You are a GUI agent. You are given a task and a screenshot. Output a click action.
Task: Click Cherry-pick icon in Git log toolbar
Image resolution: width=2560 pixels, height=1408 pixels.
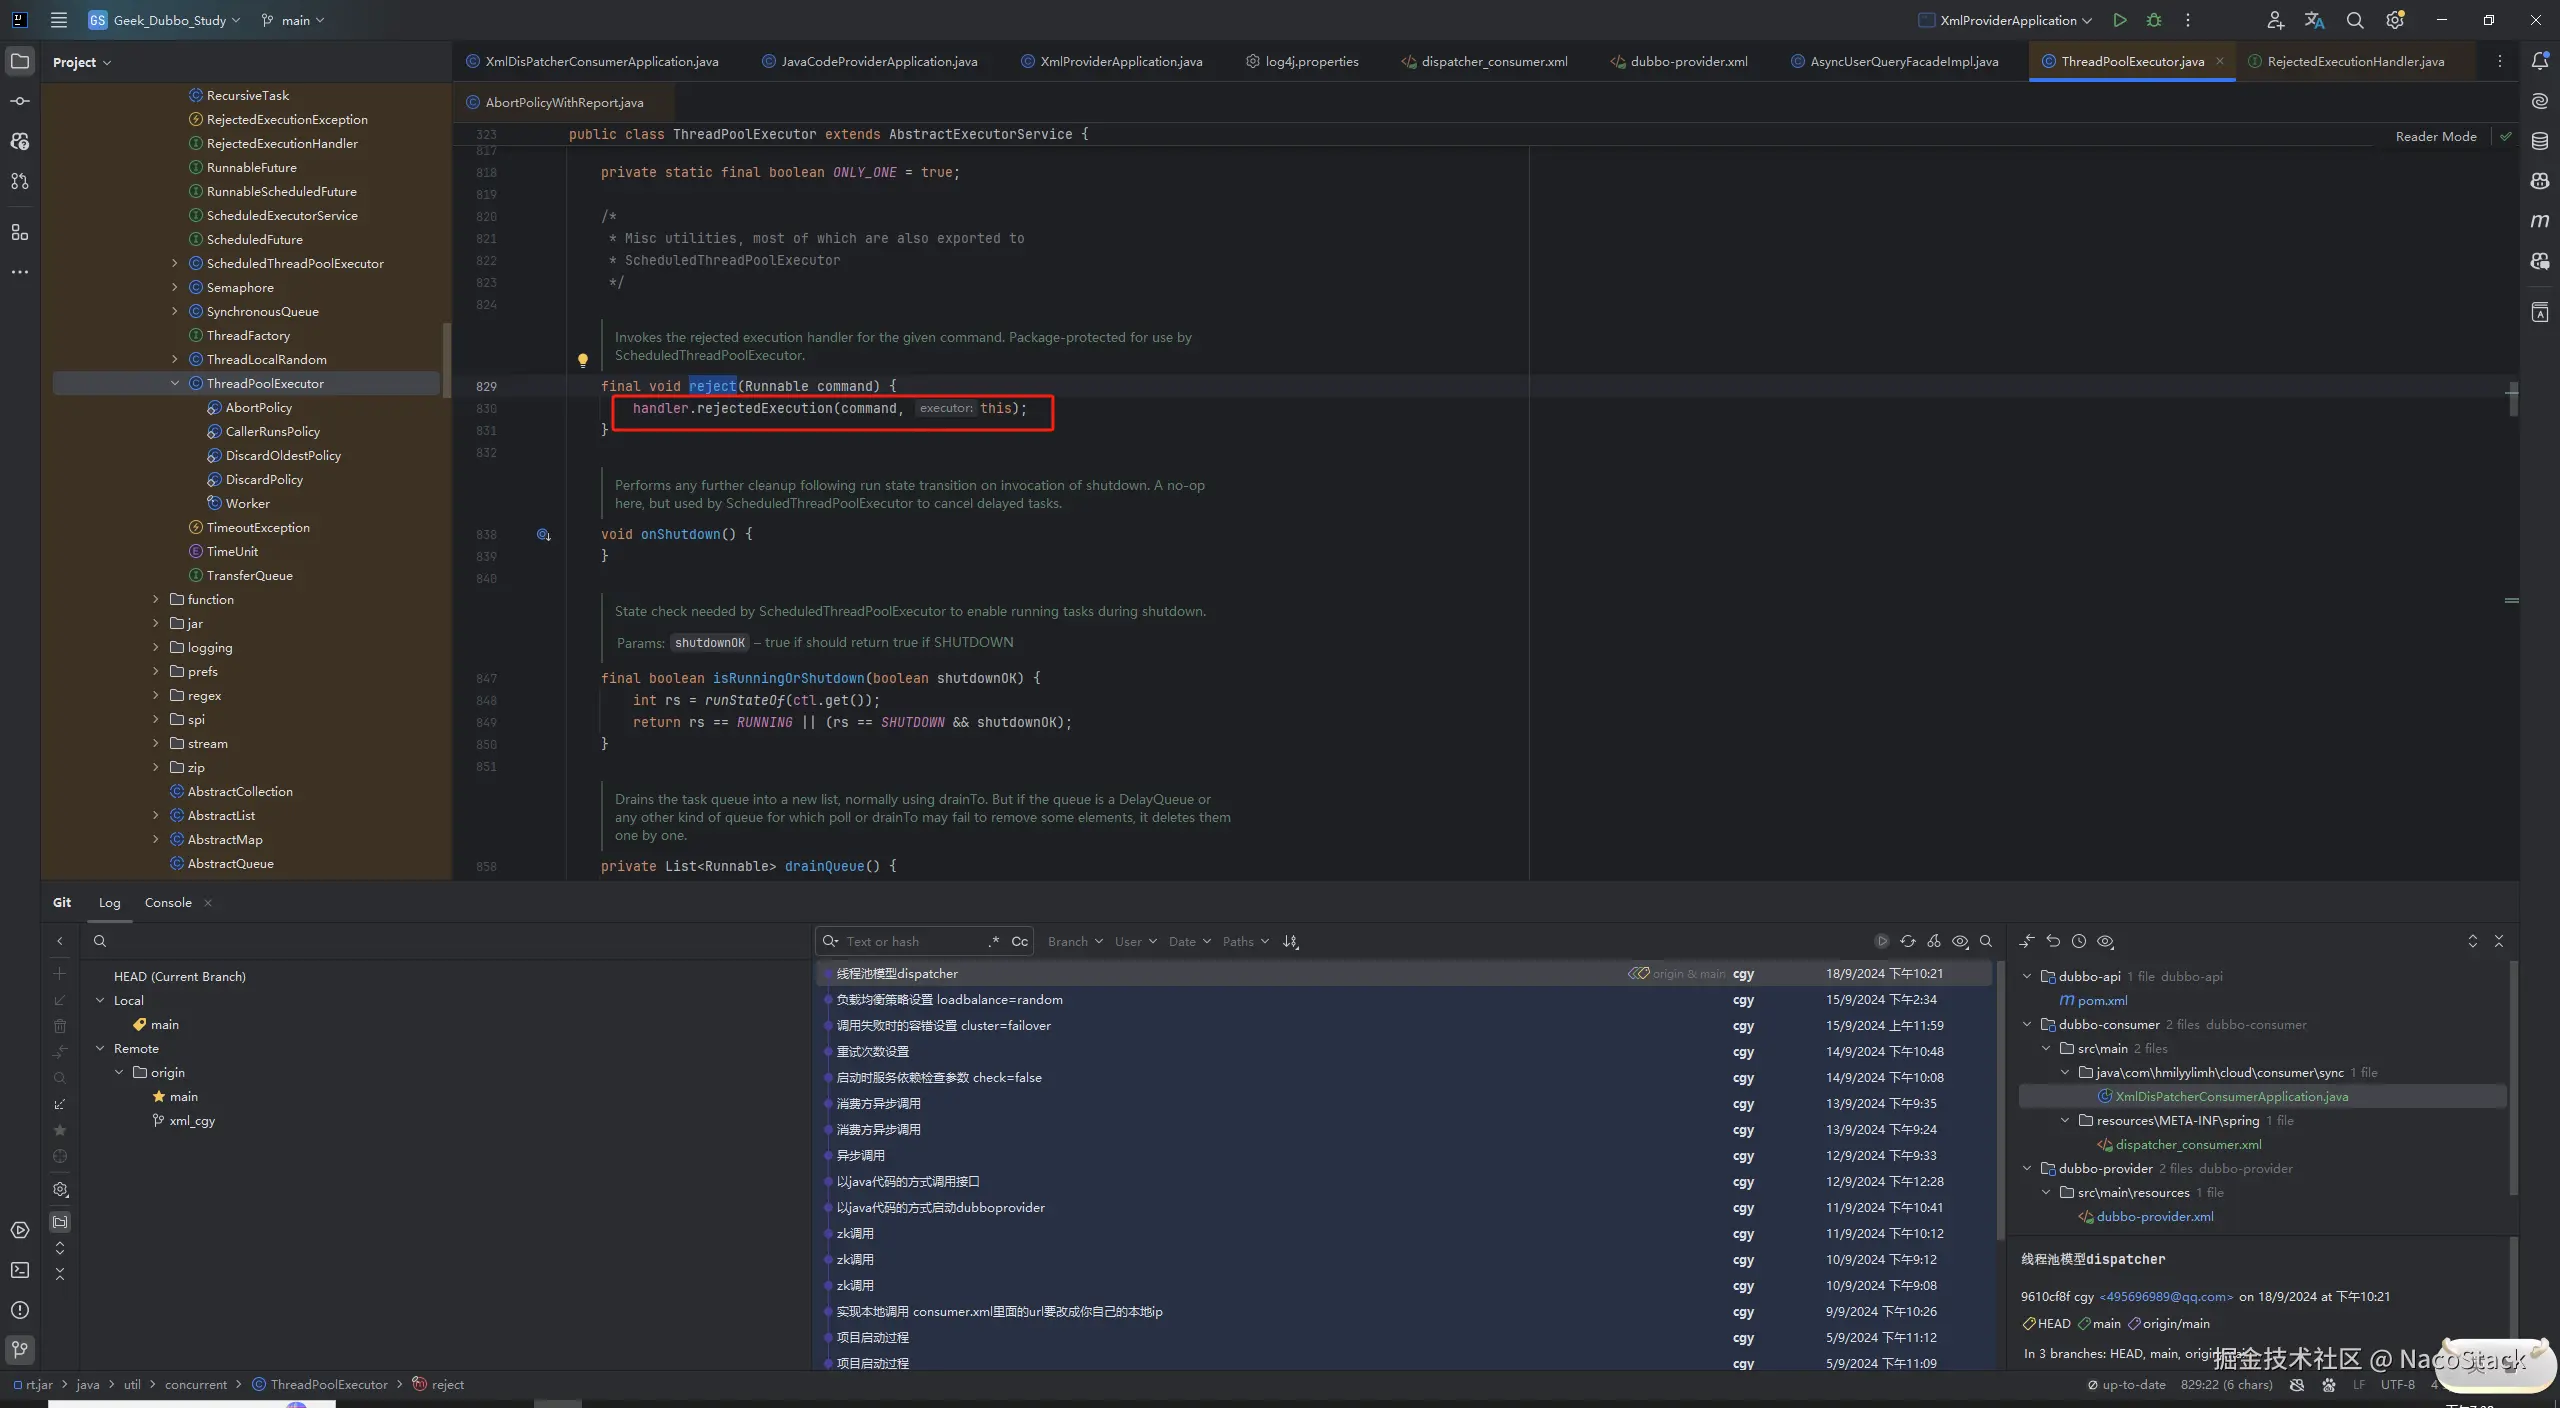coord(1934,941)
